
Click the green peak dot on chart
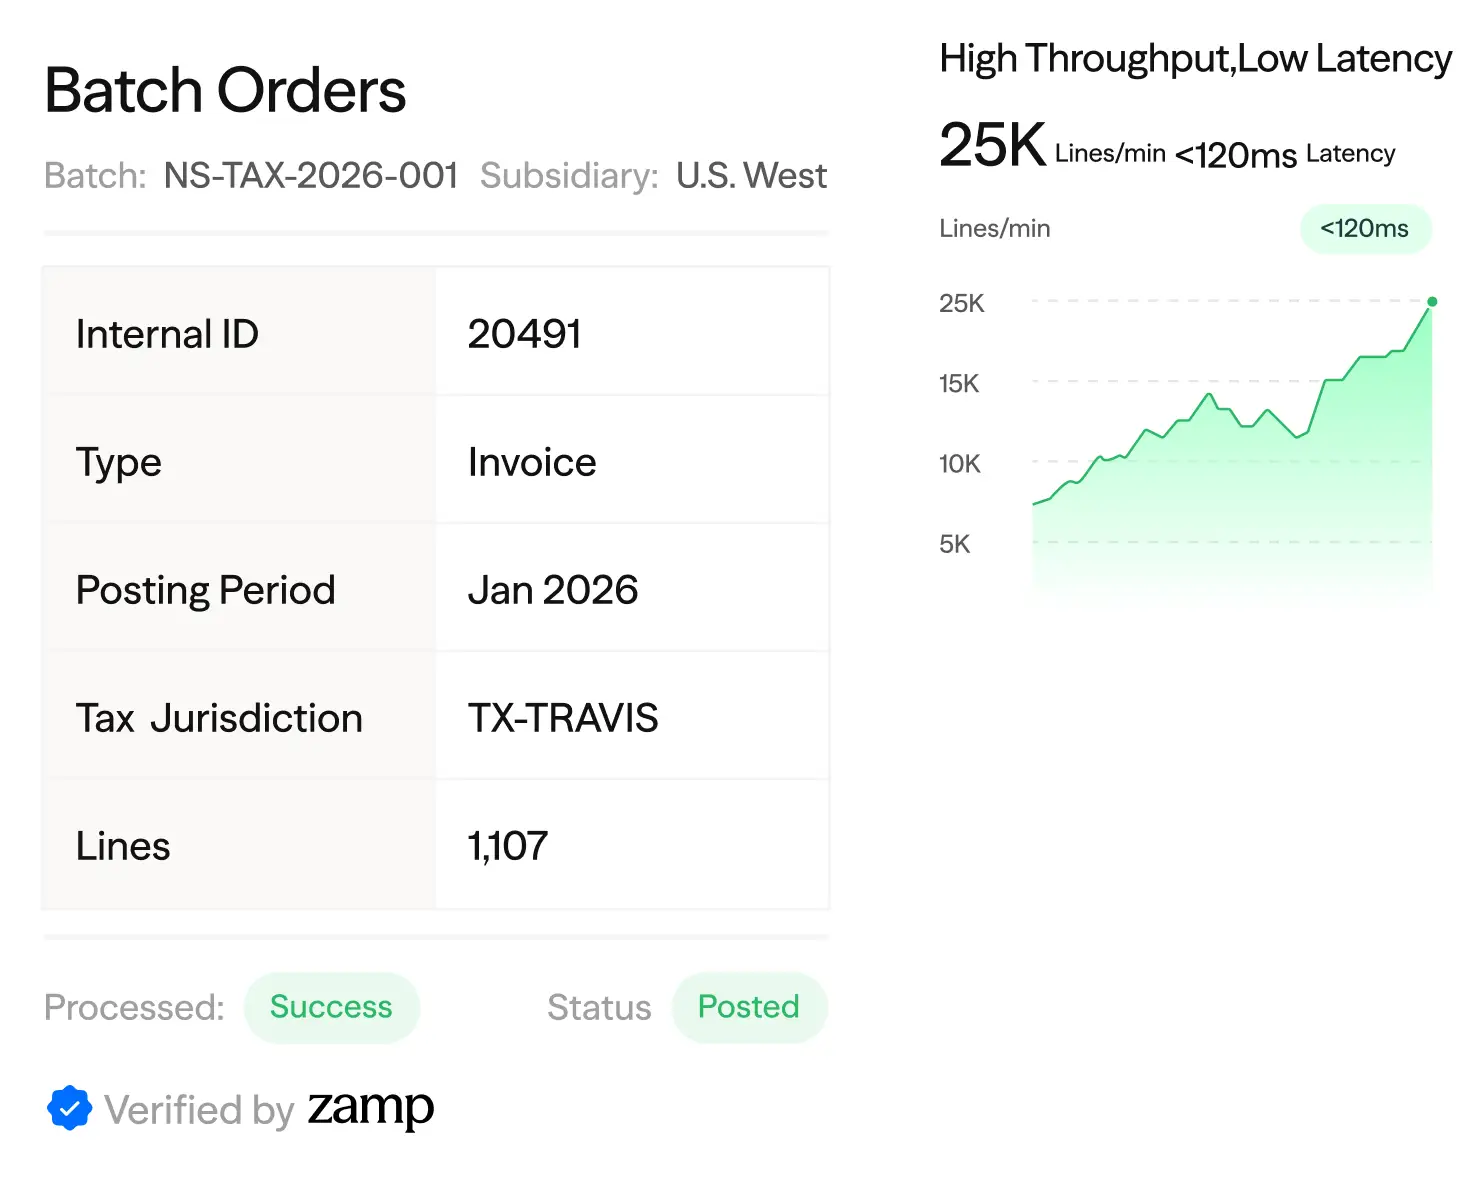pos(1432,301)
